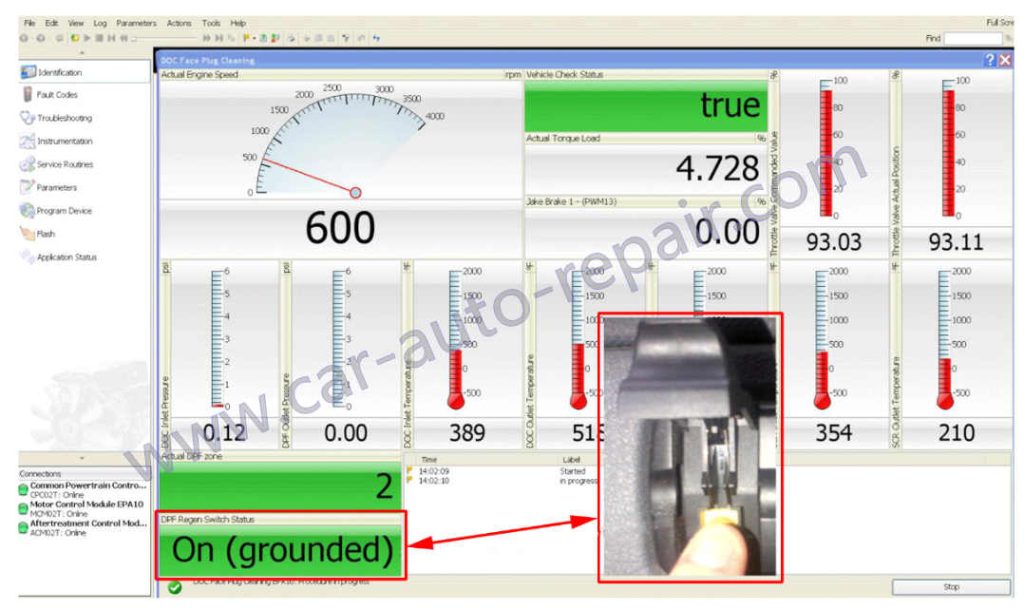Check the Application Status panel
1024x609 pixels.
[x=65, y=257]
